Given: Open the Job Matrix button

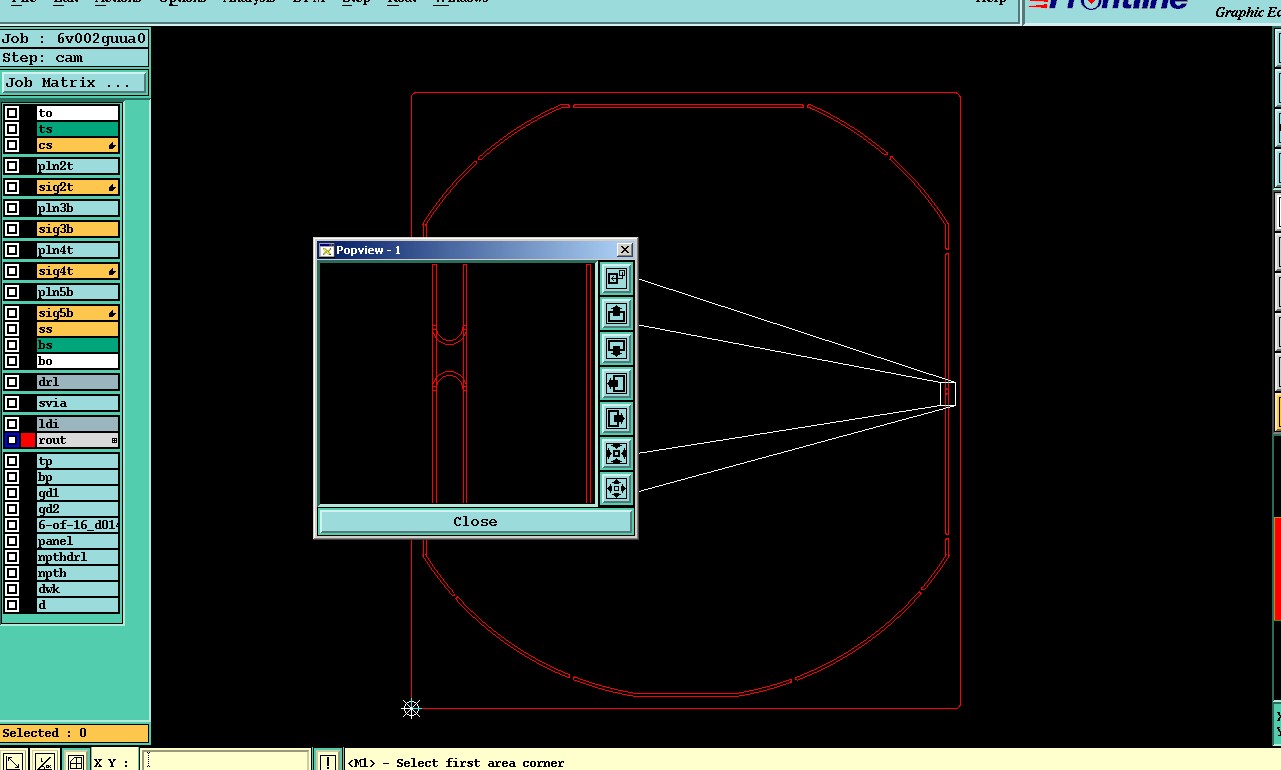Looking at the screenshot, I should tap(74, 82).
